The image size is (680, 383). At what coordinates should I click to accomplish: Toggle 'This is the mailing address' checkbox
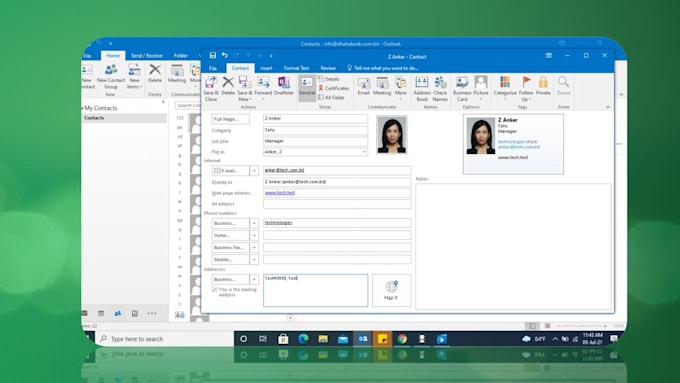click(x=214, y=289)
